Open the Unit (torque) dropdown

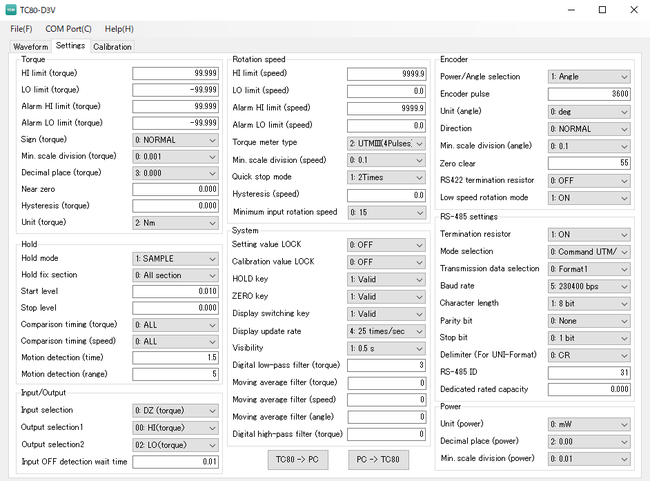[x=175, y=222]
